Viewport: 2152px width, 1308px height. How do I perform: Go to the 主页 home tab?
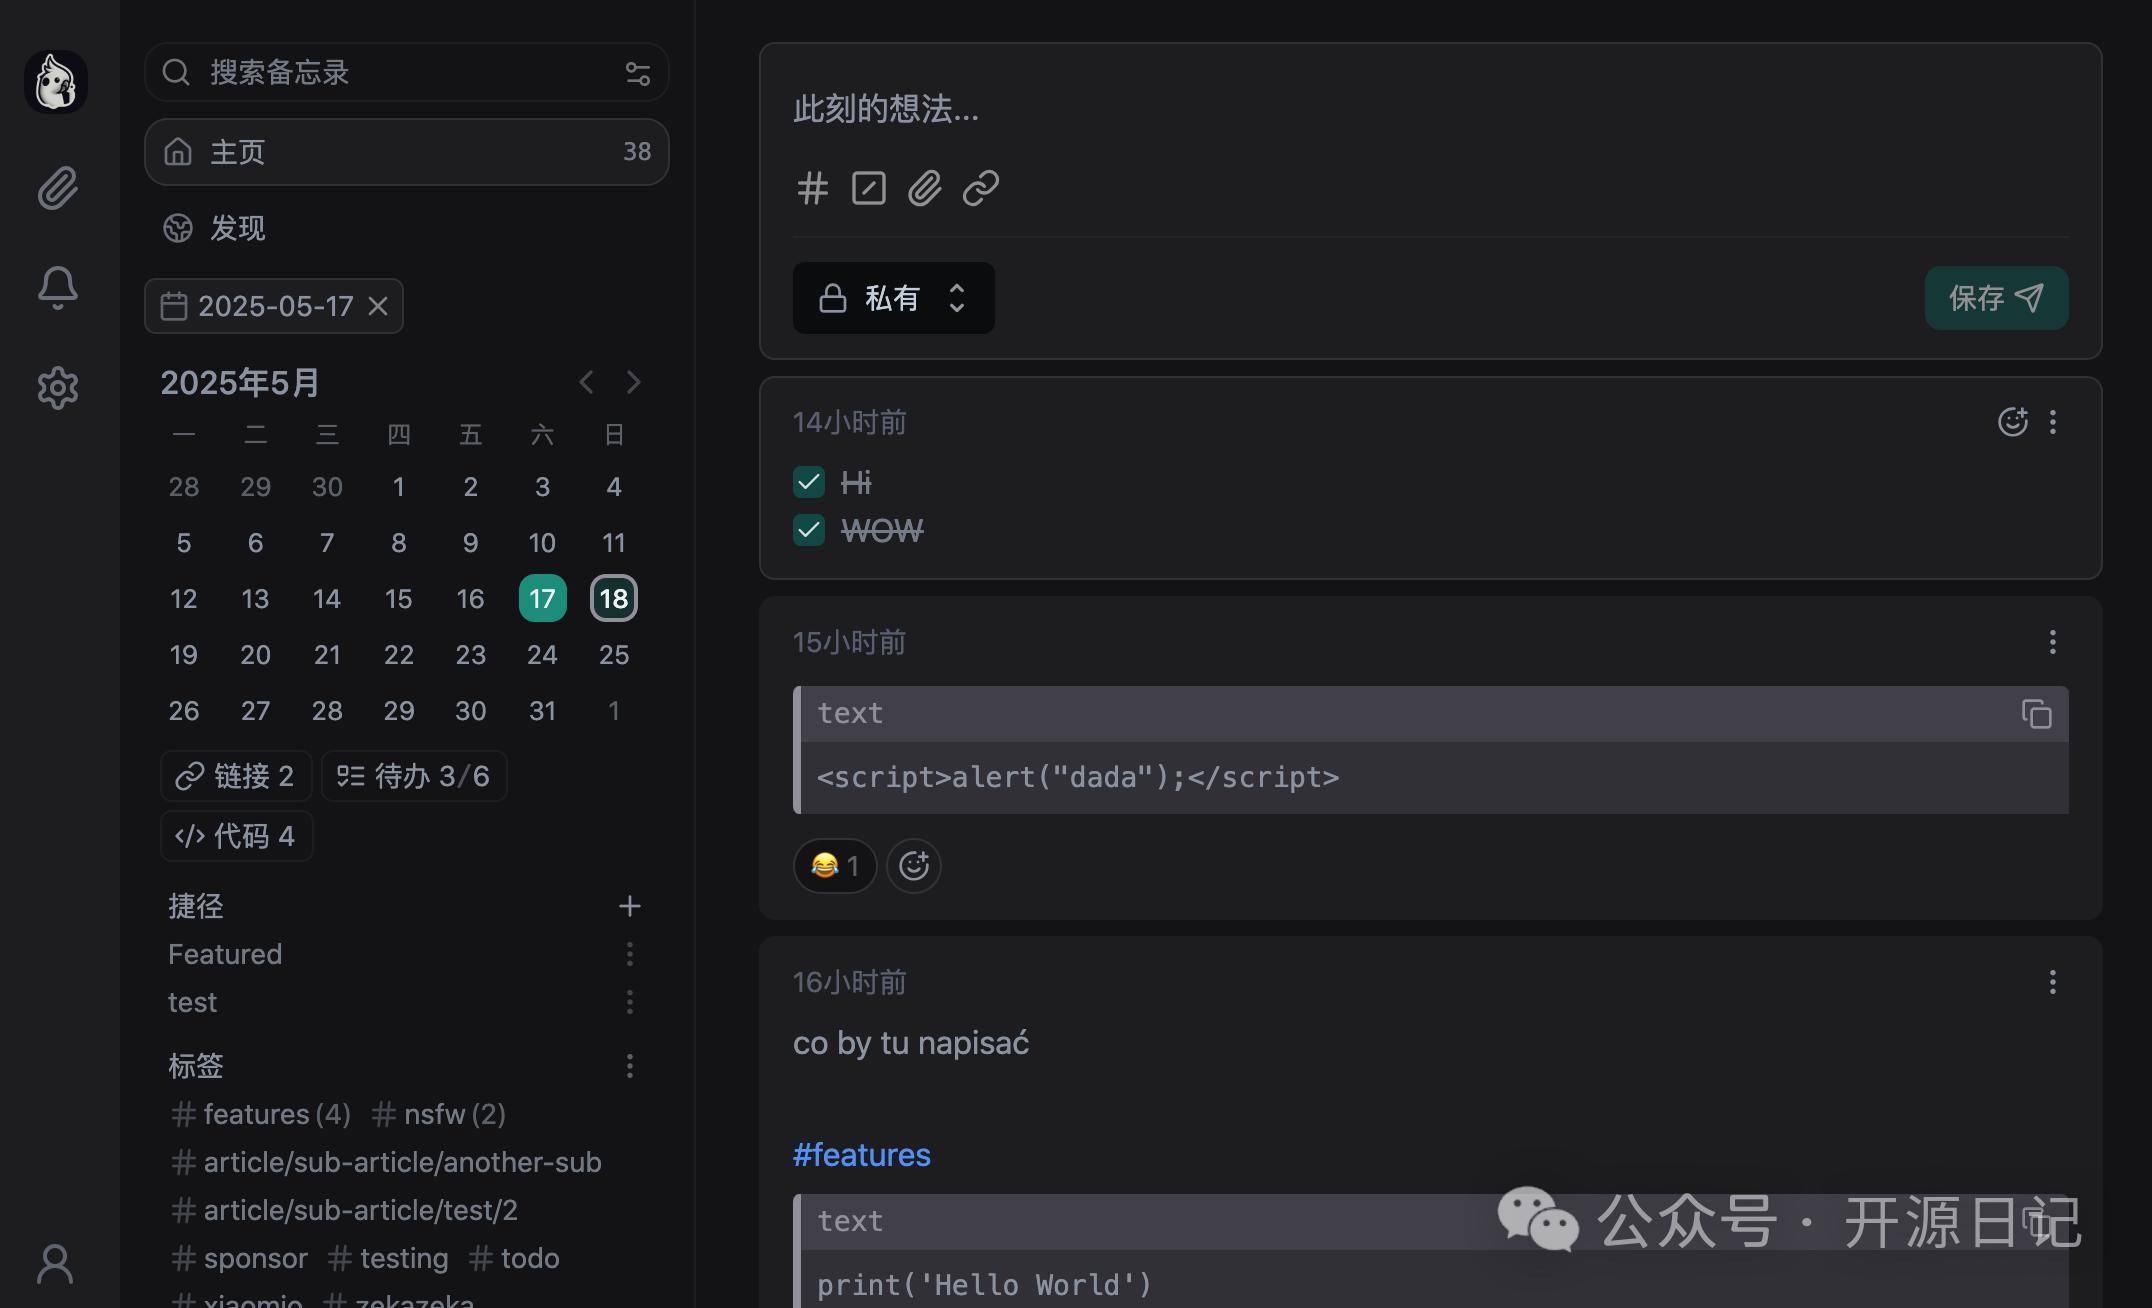pyautogui.click(x=406, y=152)
